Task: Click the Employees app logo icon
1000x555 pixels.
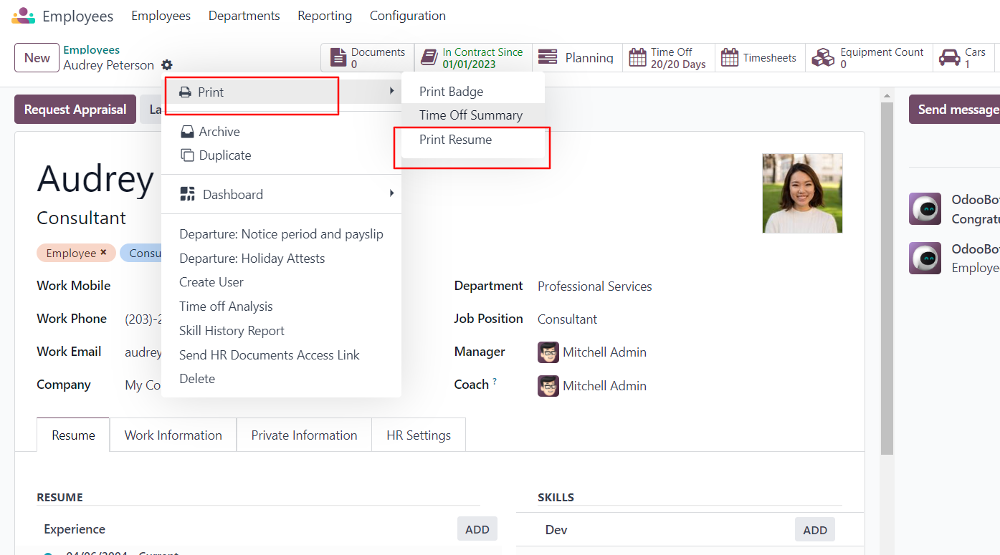Action: coord(23,16)
